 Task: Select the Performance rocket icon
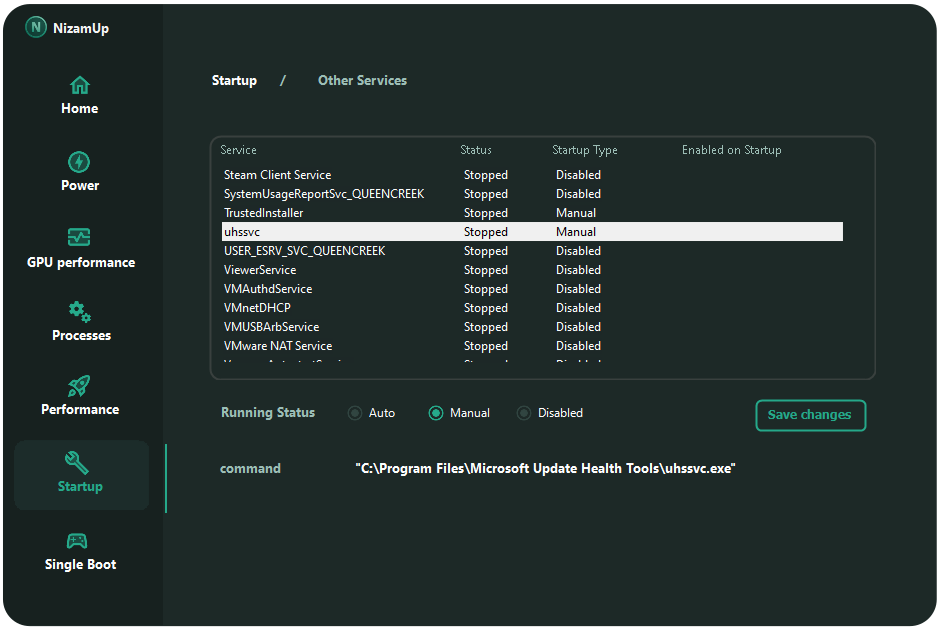click(79, 386)
